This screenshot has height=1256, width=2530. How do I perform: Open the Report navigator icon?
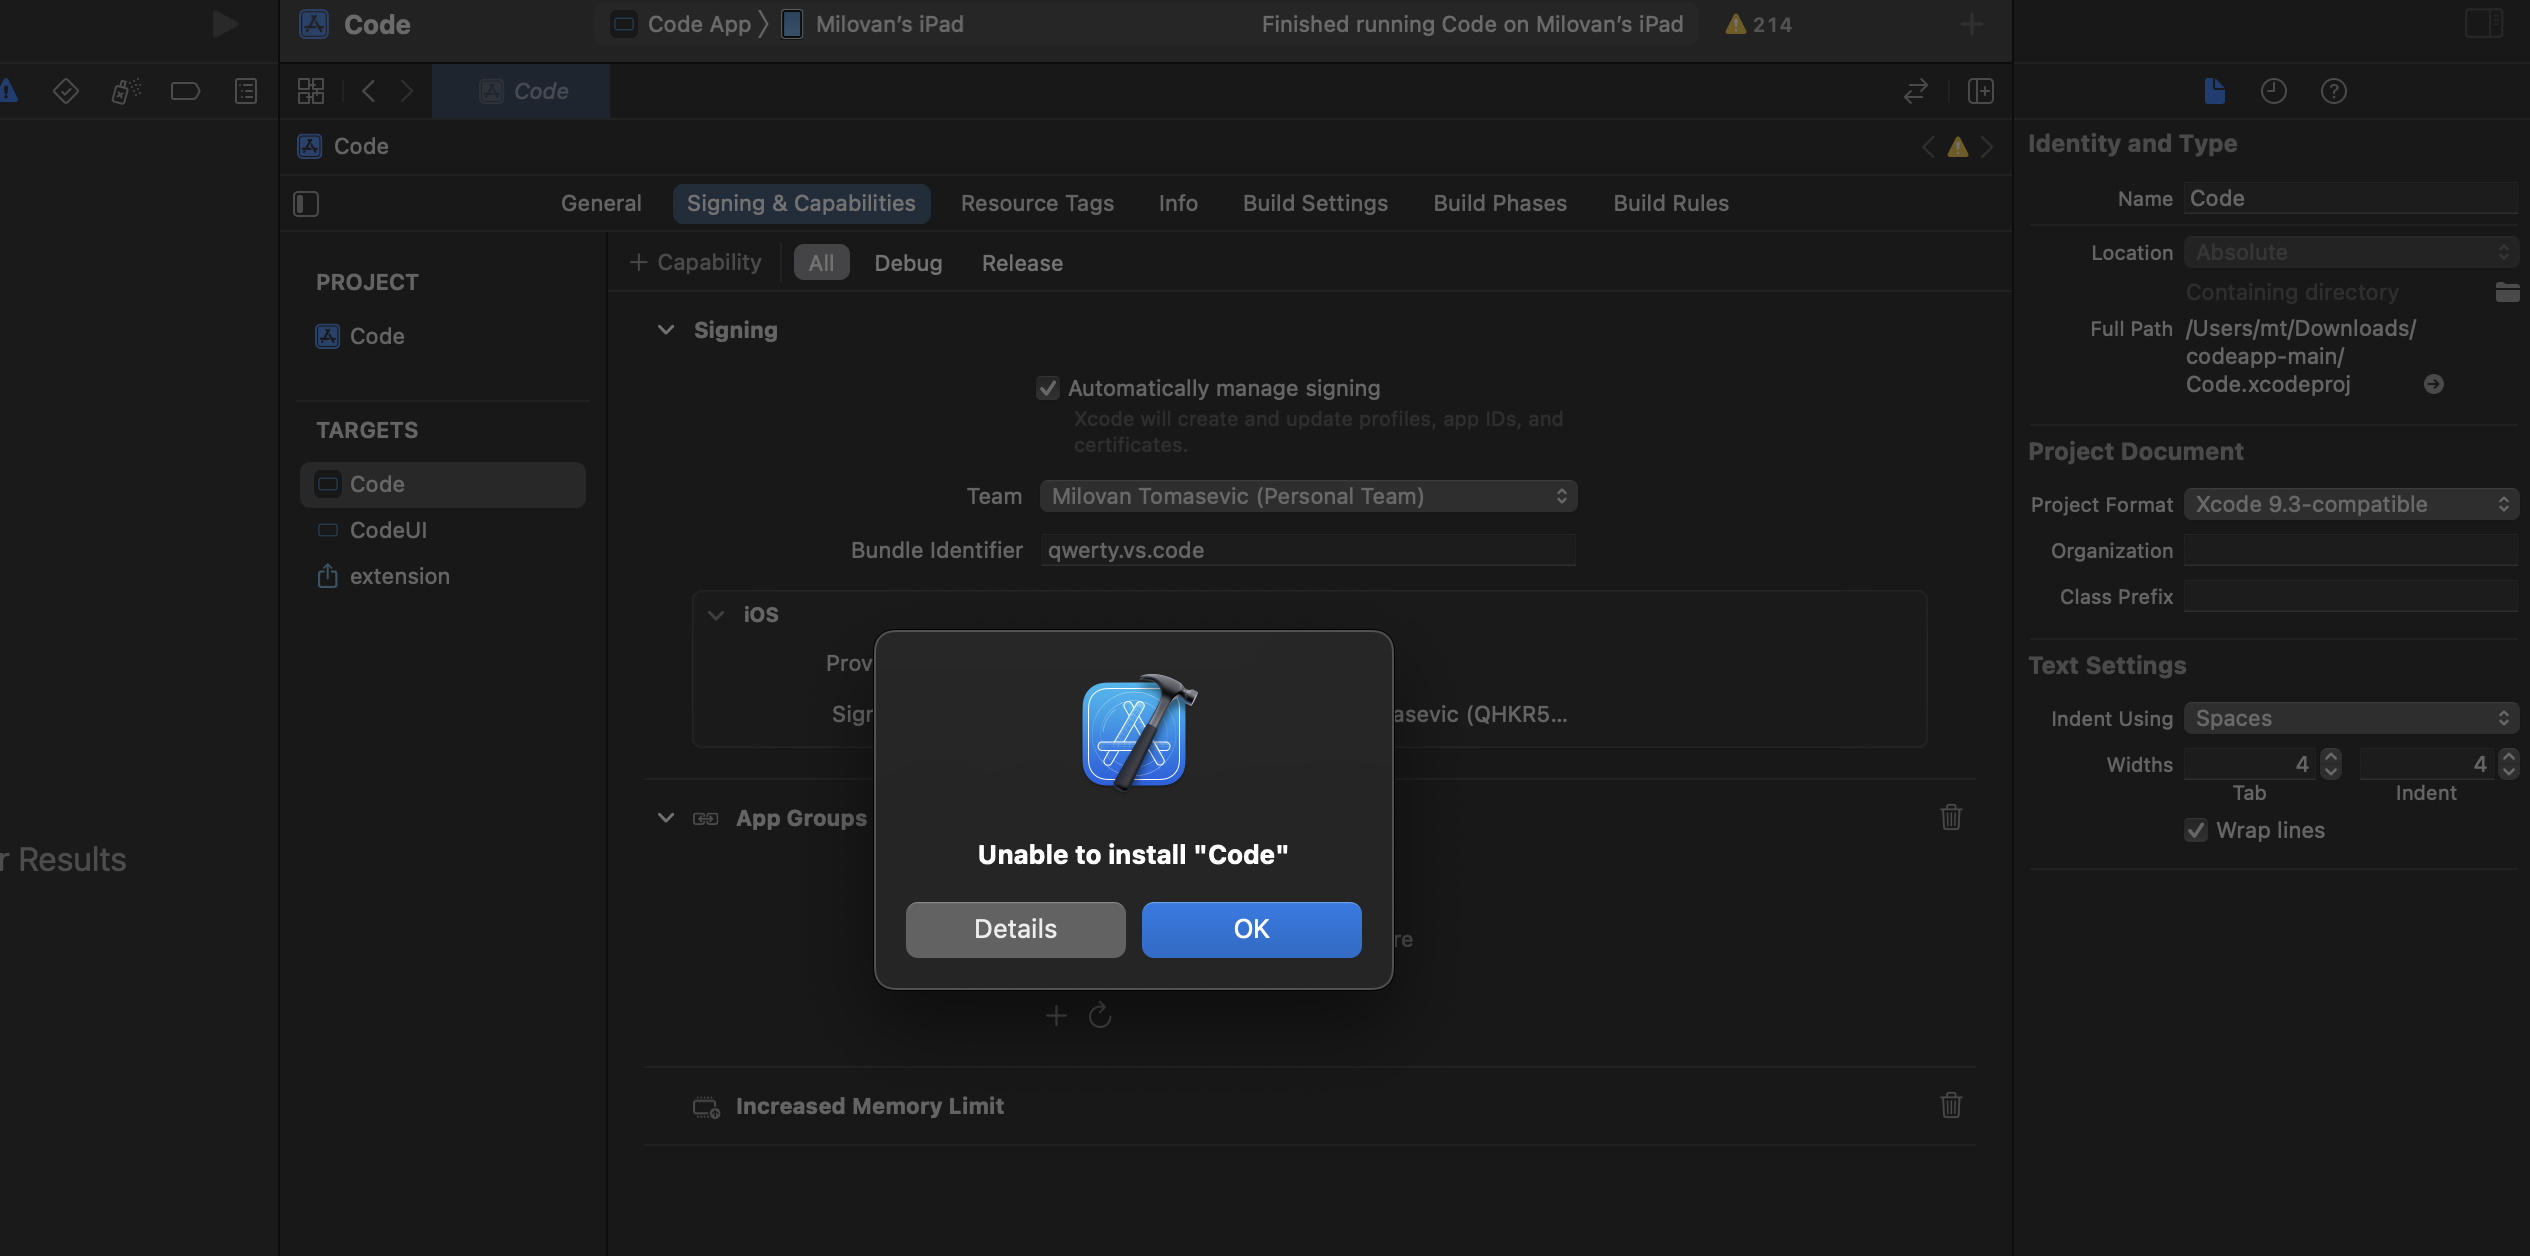pyautogui.click(x=246, y=91)
